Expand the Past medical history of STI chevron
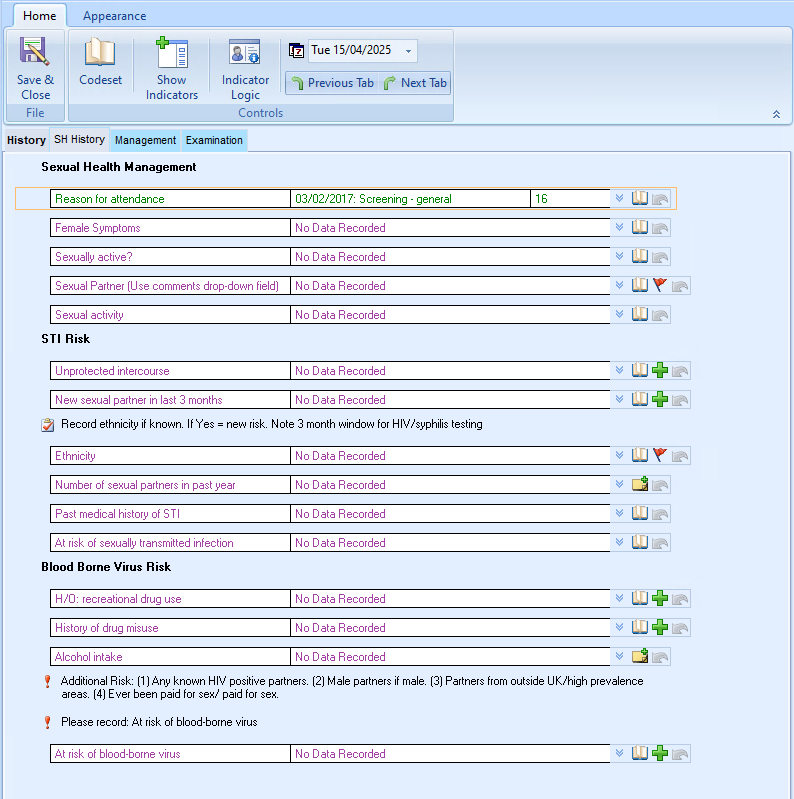 pyautogui.click(x=620, y=514)
